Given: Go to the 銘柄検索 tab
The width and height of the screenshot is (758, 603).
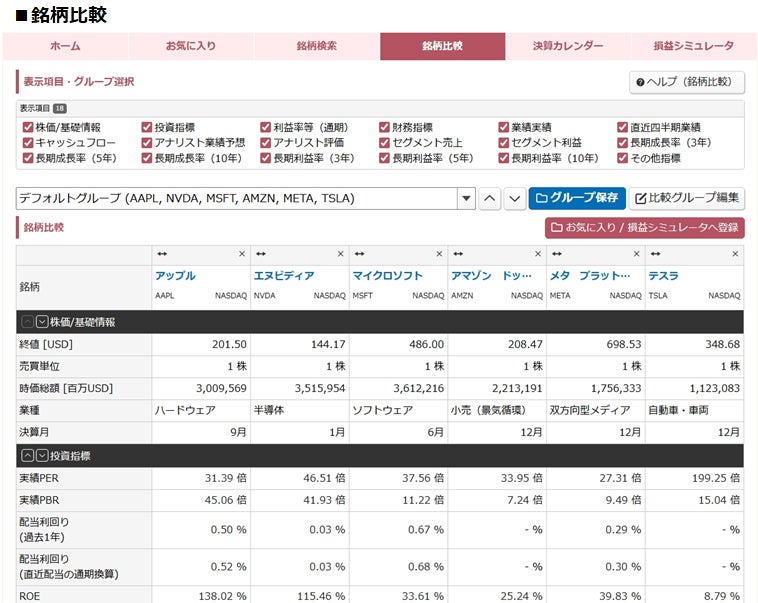Looking at the screenshot, I should tap(317, 46).
